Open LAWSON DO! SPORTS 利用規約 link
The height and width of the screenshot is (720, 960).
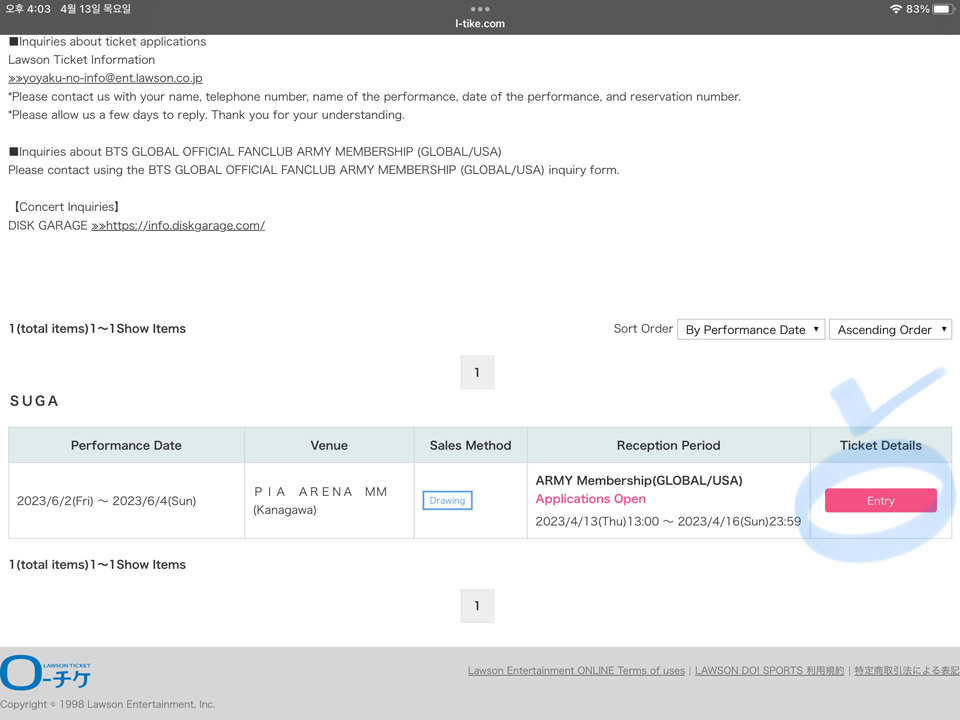[x=769, y=671]
